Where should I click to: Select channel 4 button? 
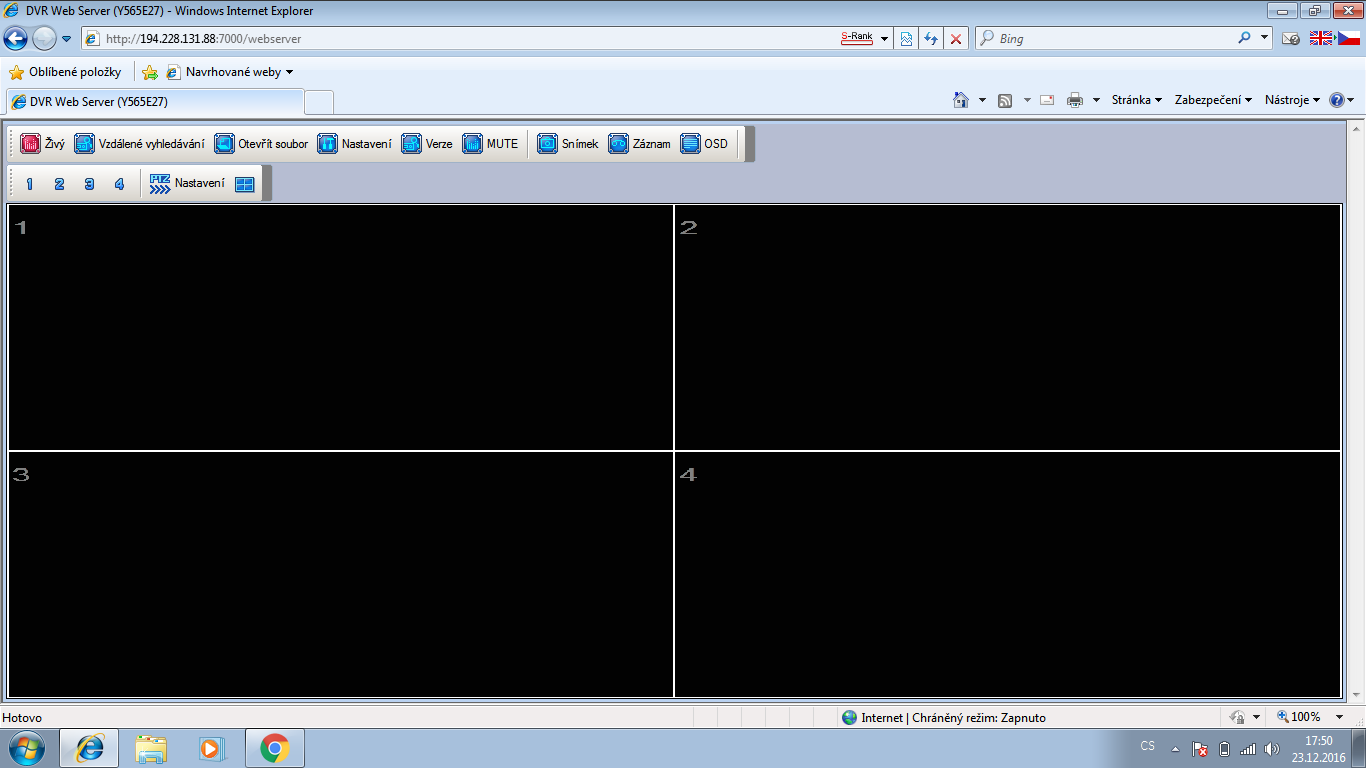[x=119, y=184]
